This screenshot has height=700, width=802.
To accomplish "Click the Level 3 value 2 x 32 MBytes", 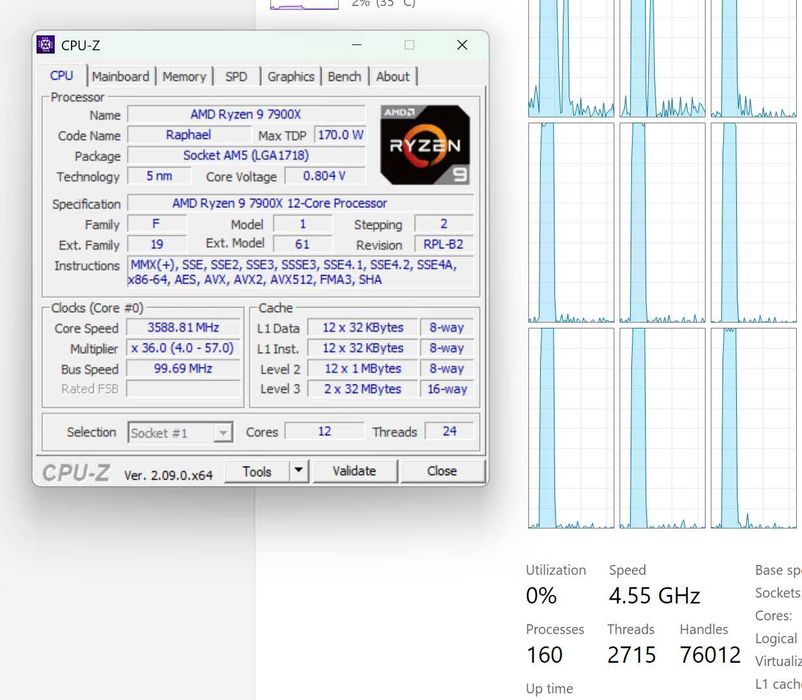I will pyautogui.click(x=363, y=389).
